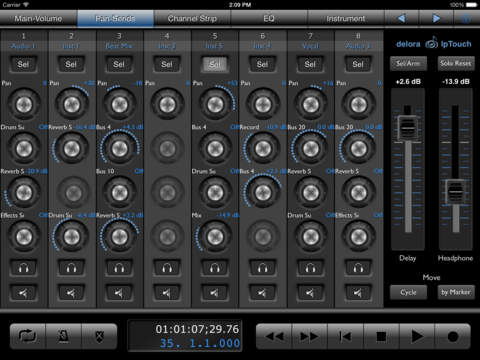
Task: Solo channel 5 with its headphone icon
Action: pos(215,268)
